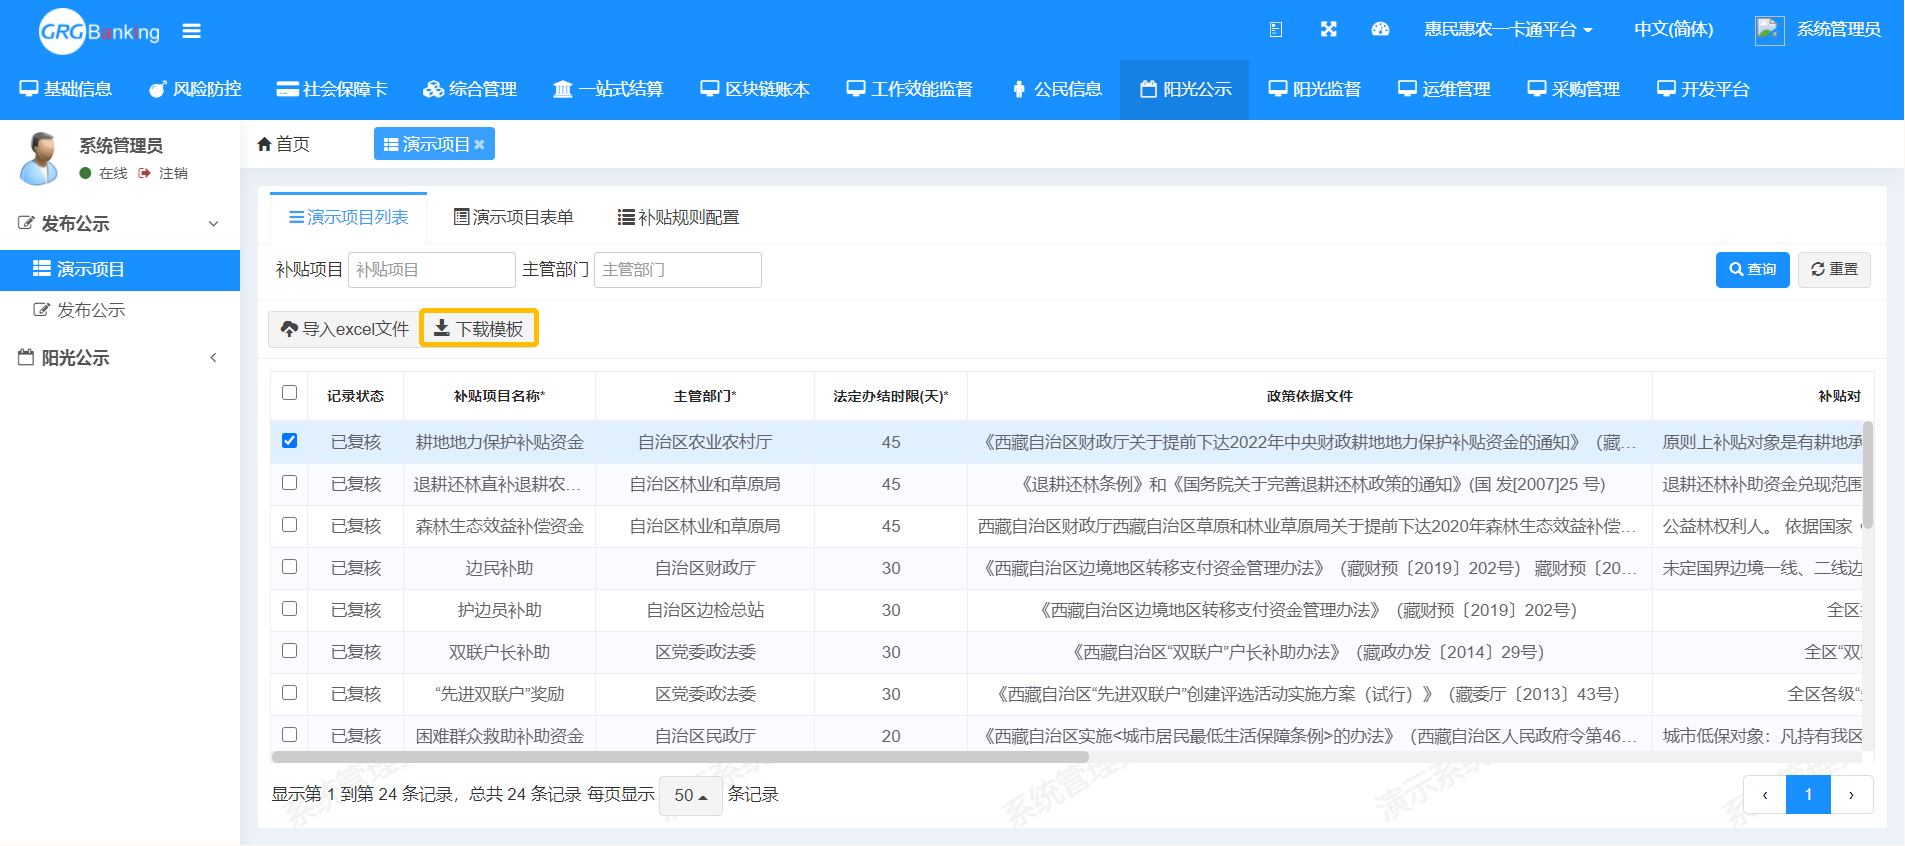Go to previous page arrow
The height and width of the screenshot is (846, 1905).
coord(1765,795)
